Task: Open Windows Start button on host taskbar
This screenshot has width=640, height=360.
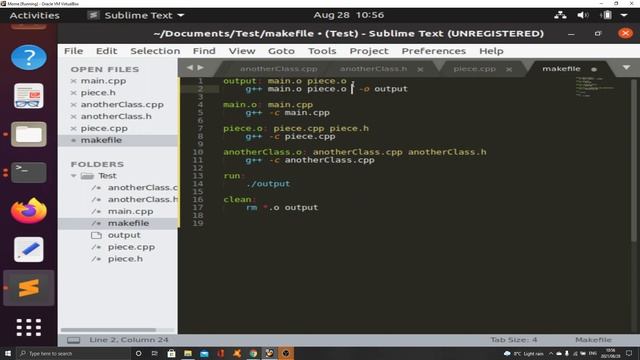Action: tap(8, 353)
